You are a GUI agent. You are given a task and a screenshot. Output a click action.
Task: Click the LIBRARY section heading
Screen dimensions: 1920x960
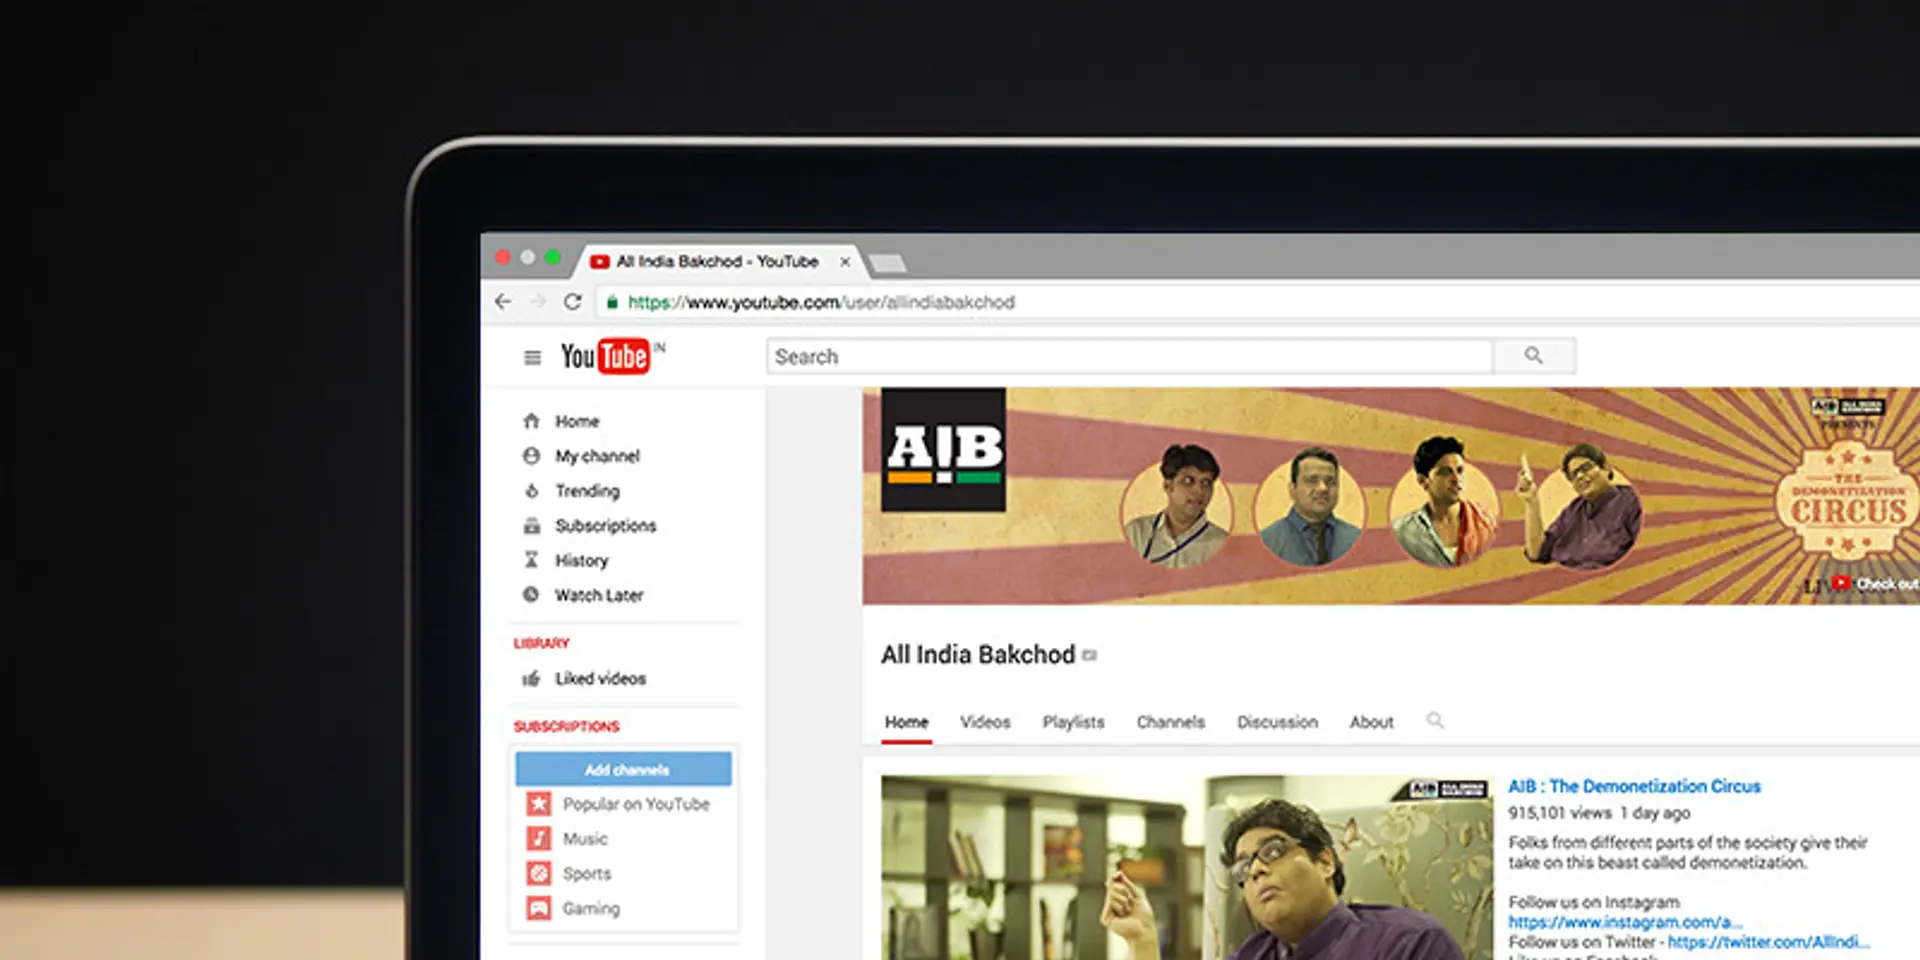[541, 643]
